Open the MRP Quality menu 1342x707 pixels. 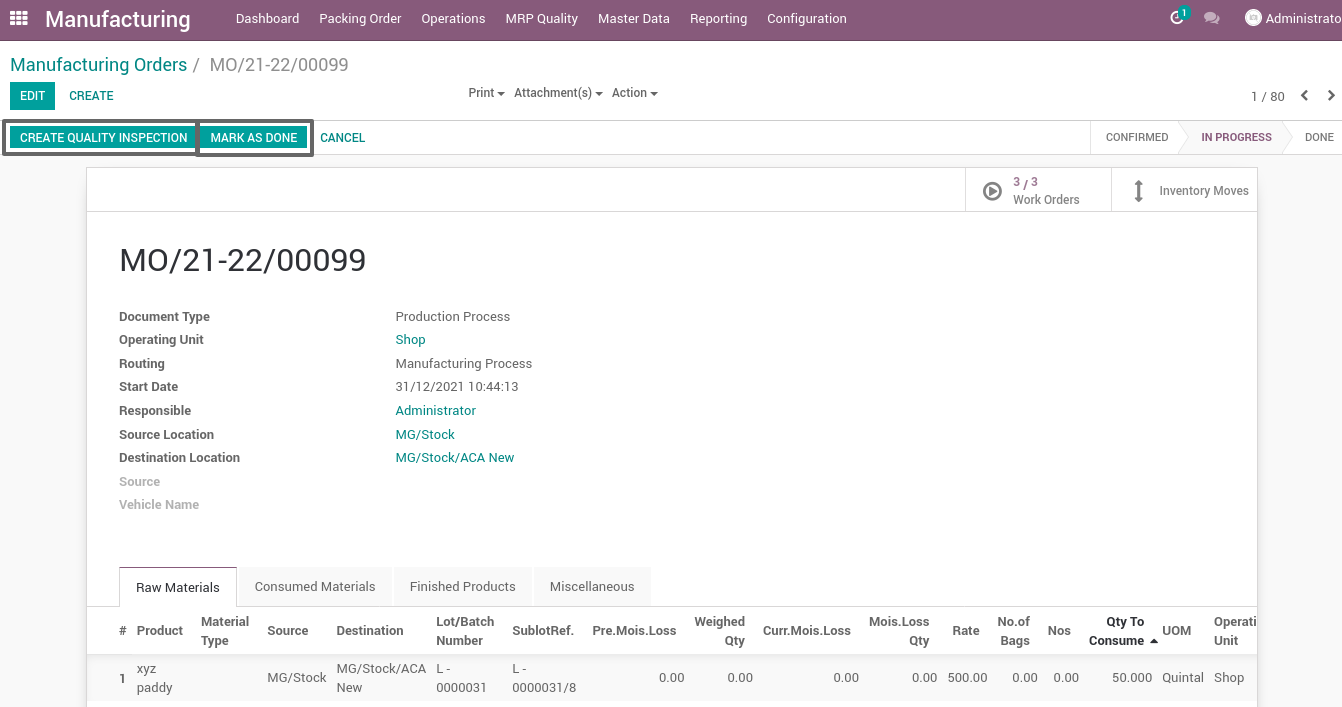(541, 18)
